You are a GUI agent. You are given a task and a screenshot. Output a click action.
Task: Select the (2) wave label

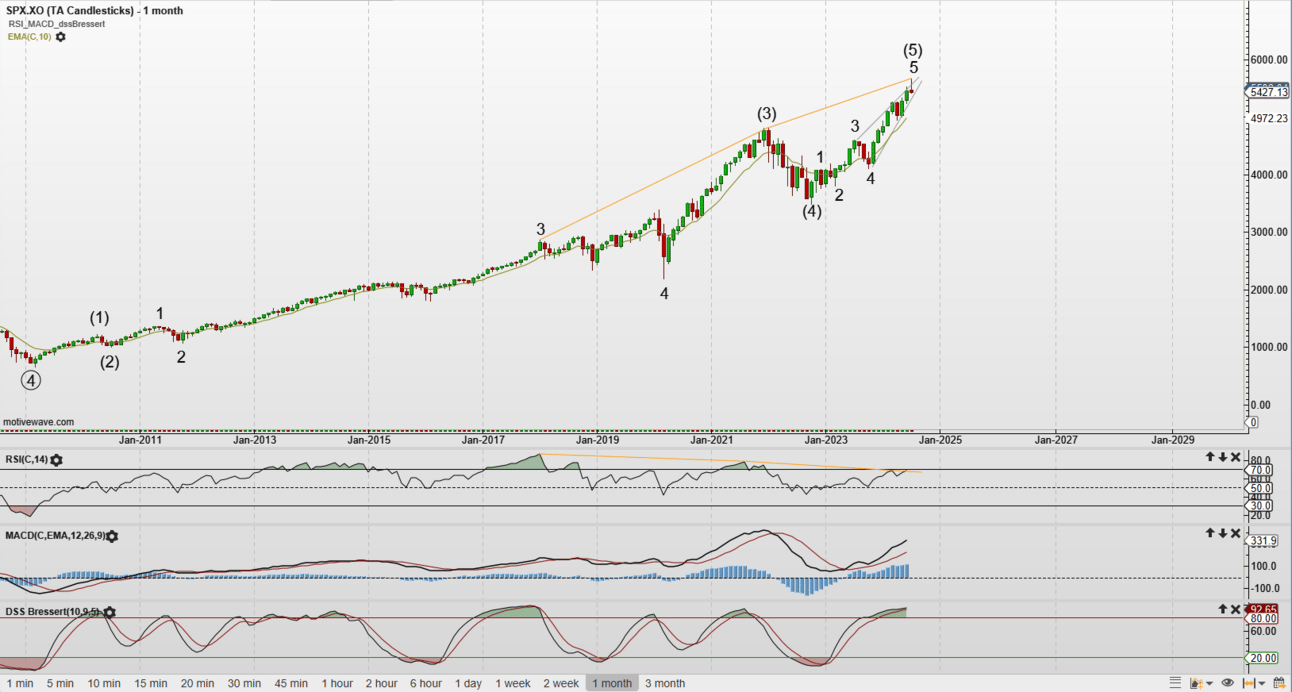(109, 362)
